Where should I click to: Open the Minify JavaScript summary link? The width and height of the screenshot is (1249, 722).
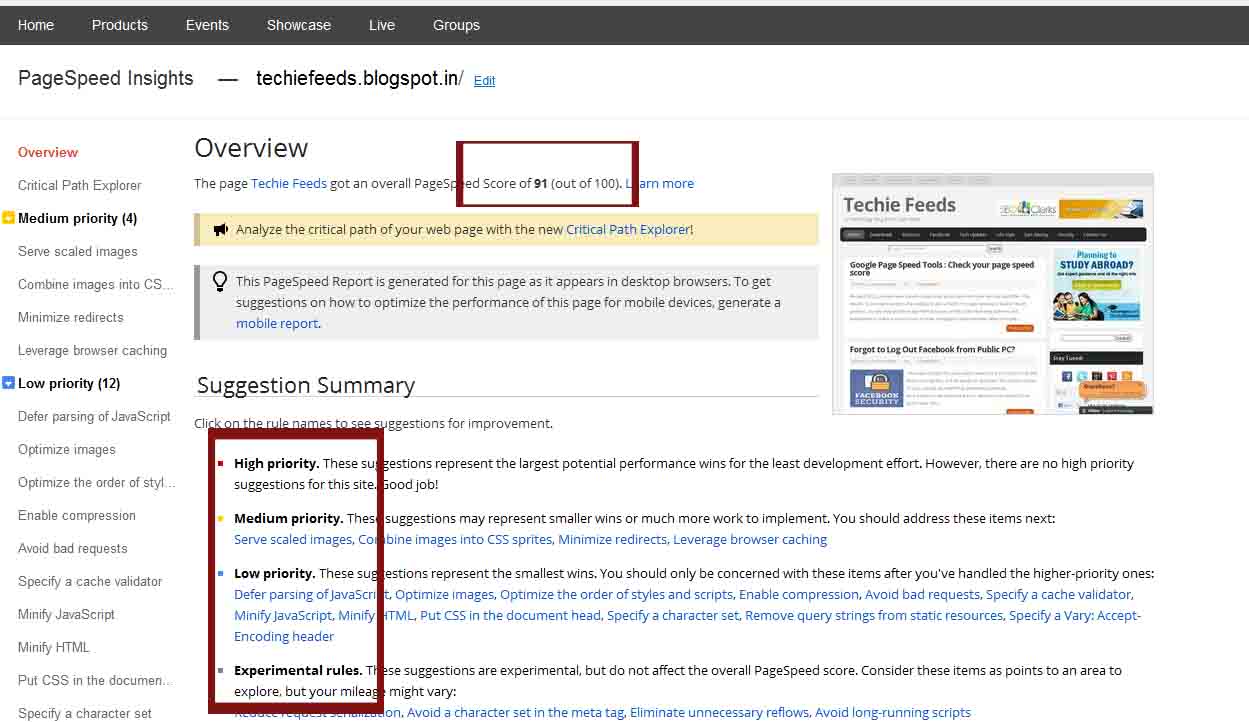283,615
